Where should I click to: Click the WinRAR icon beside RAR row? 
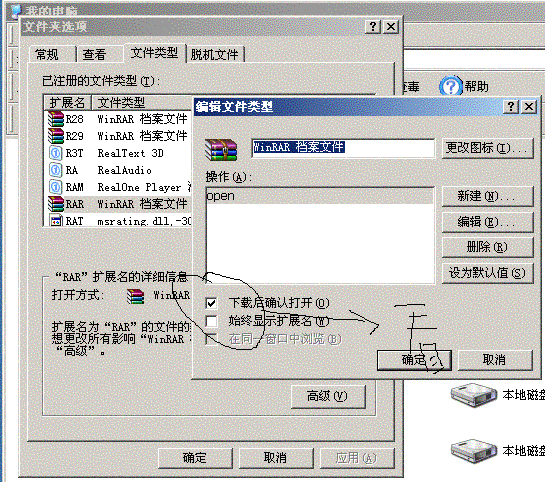pyautogui.click(x=56, y=204)
